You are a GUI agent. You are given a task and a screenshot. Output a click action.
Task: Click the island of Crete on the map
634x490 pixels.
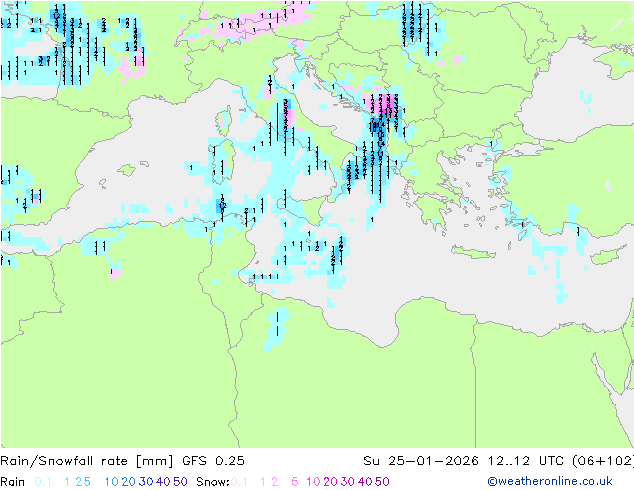[473, 252]
